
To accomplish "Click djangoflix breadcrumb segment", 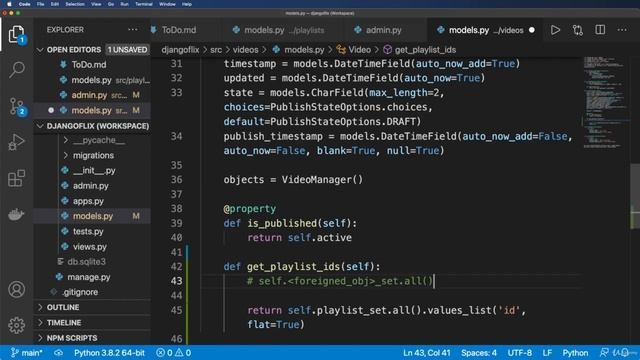I will [180, 50].
